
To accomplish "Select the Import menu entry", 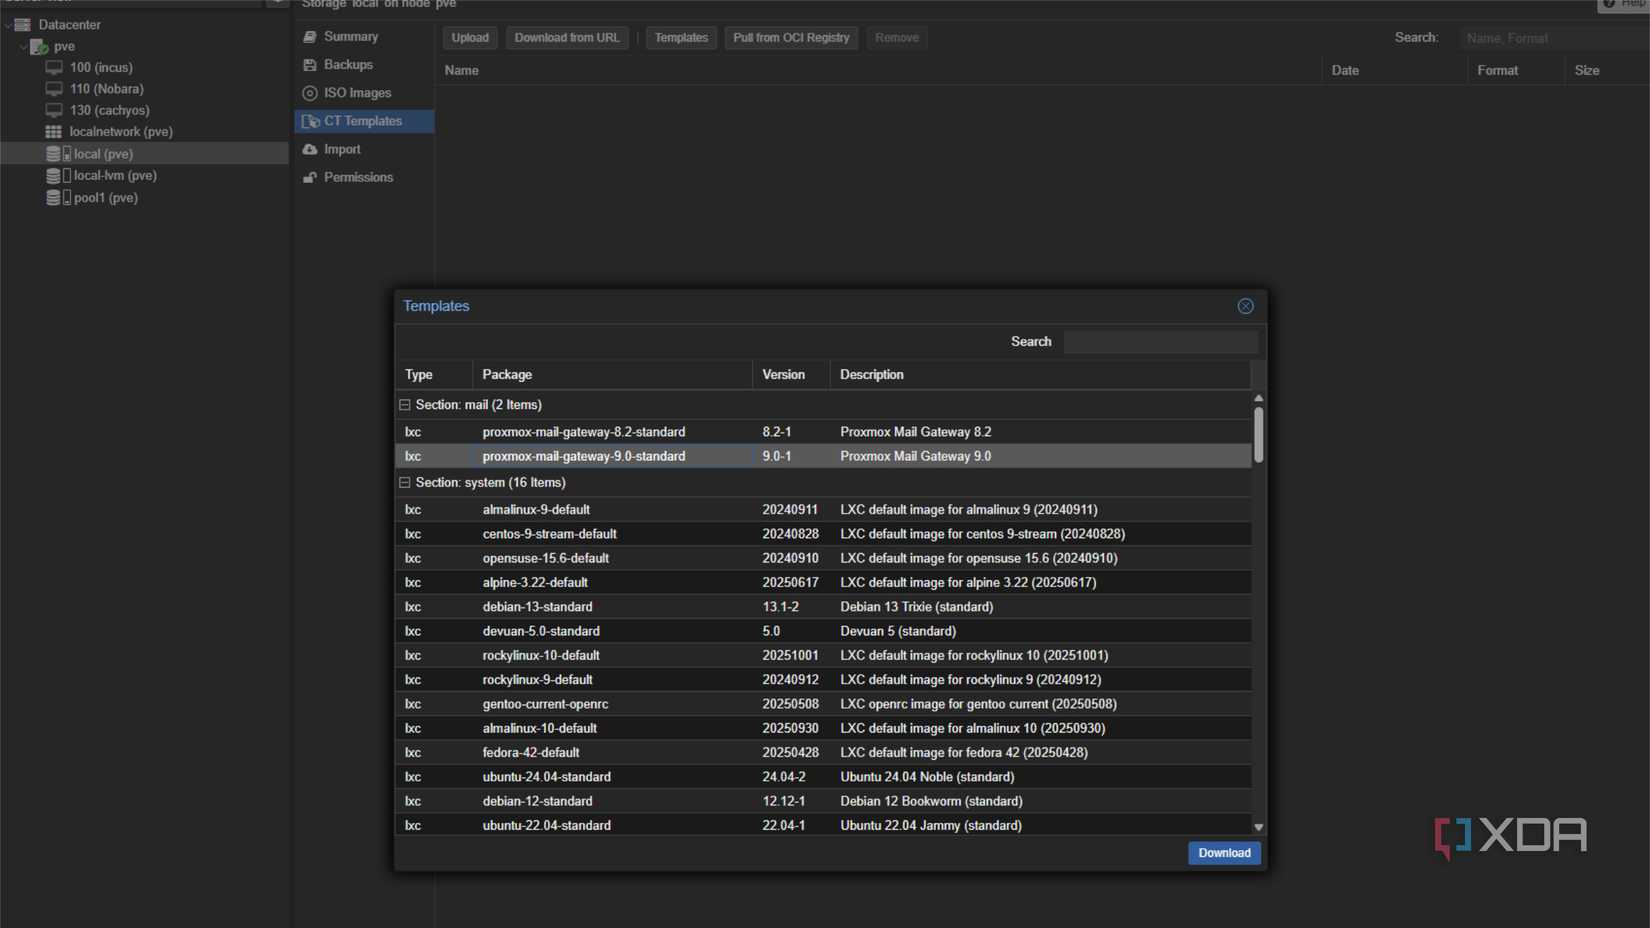I will click(311, 149).
